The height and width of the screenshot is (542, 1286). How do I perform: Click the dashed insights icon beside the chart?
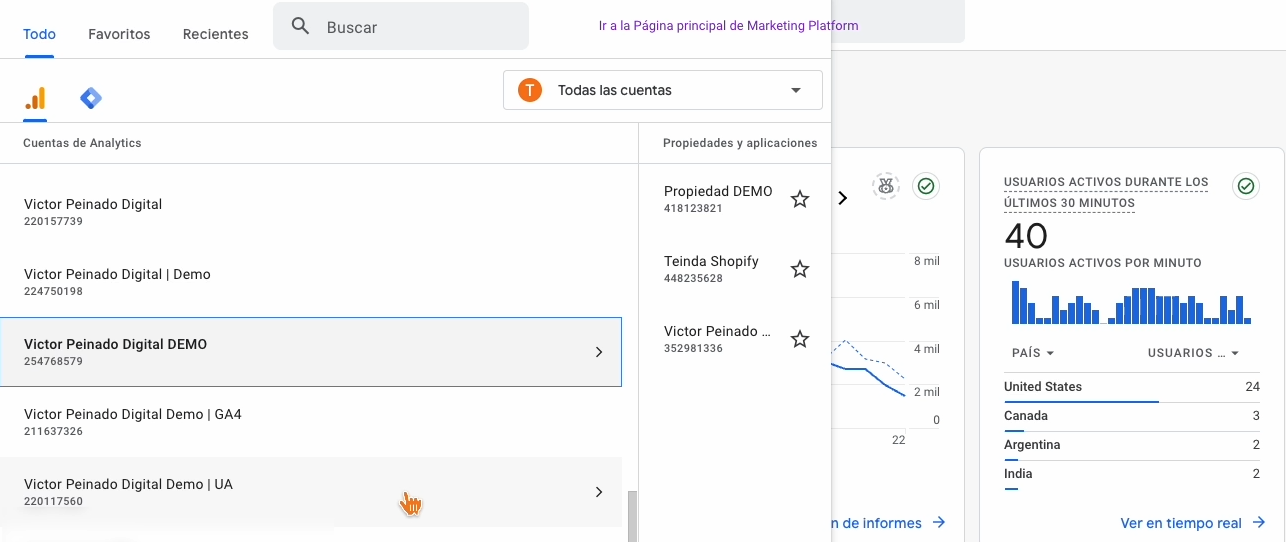click(885, 186)
